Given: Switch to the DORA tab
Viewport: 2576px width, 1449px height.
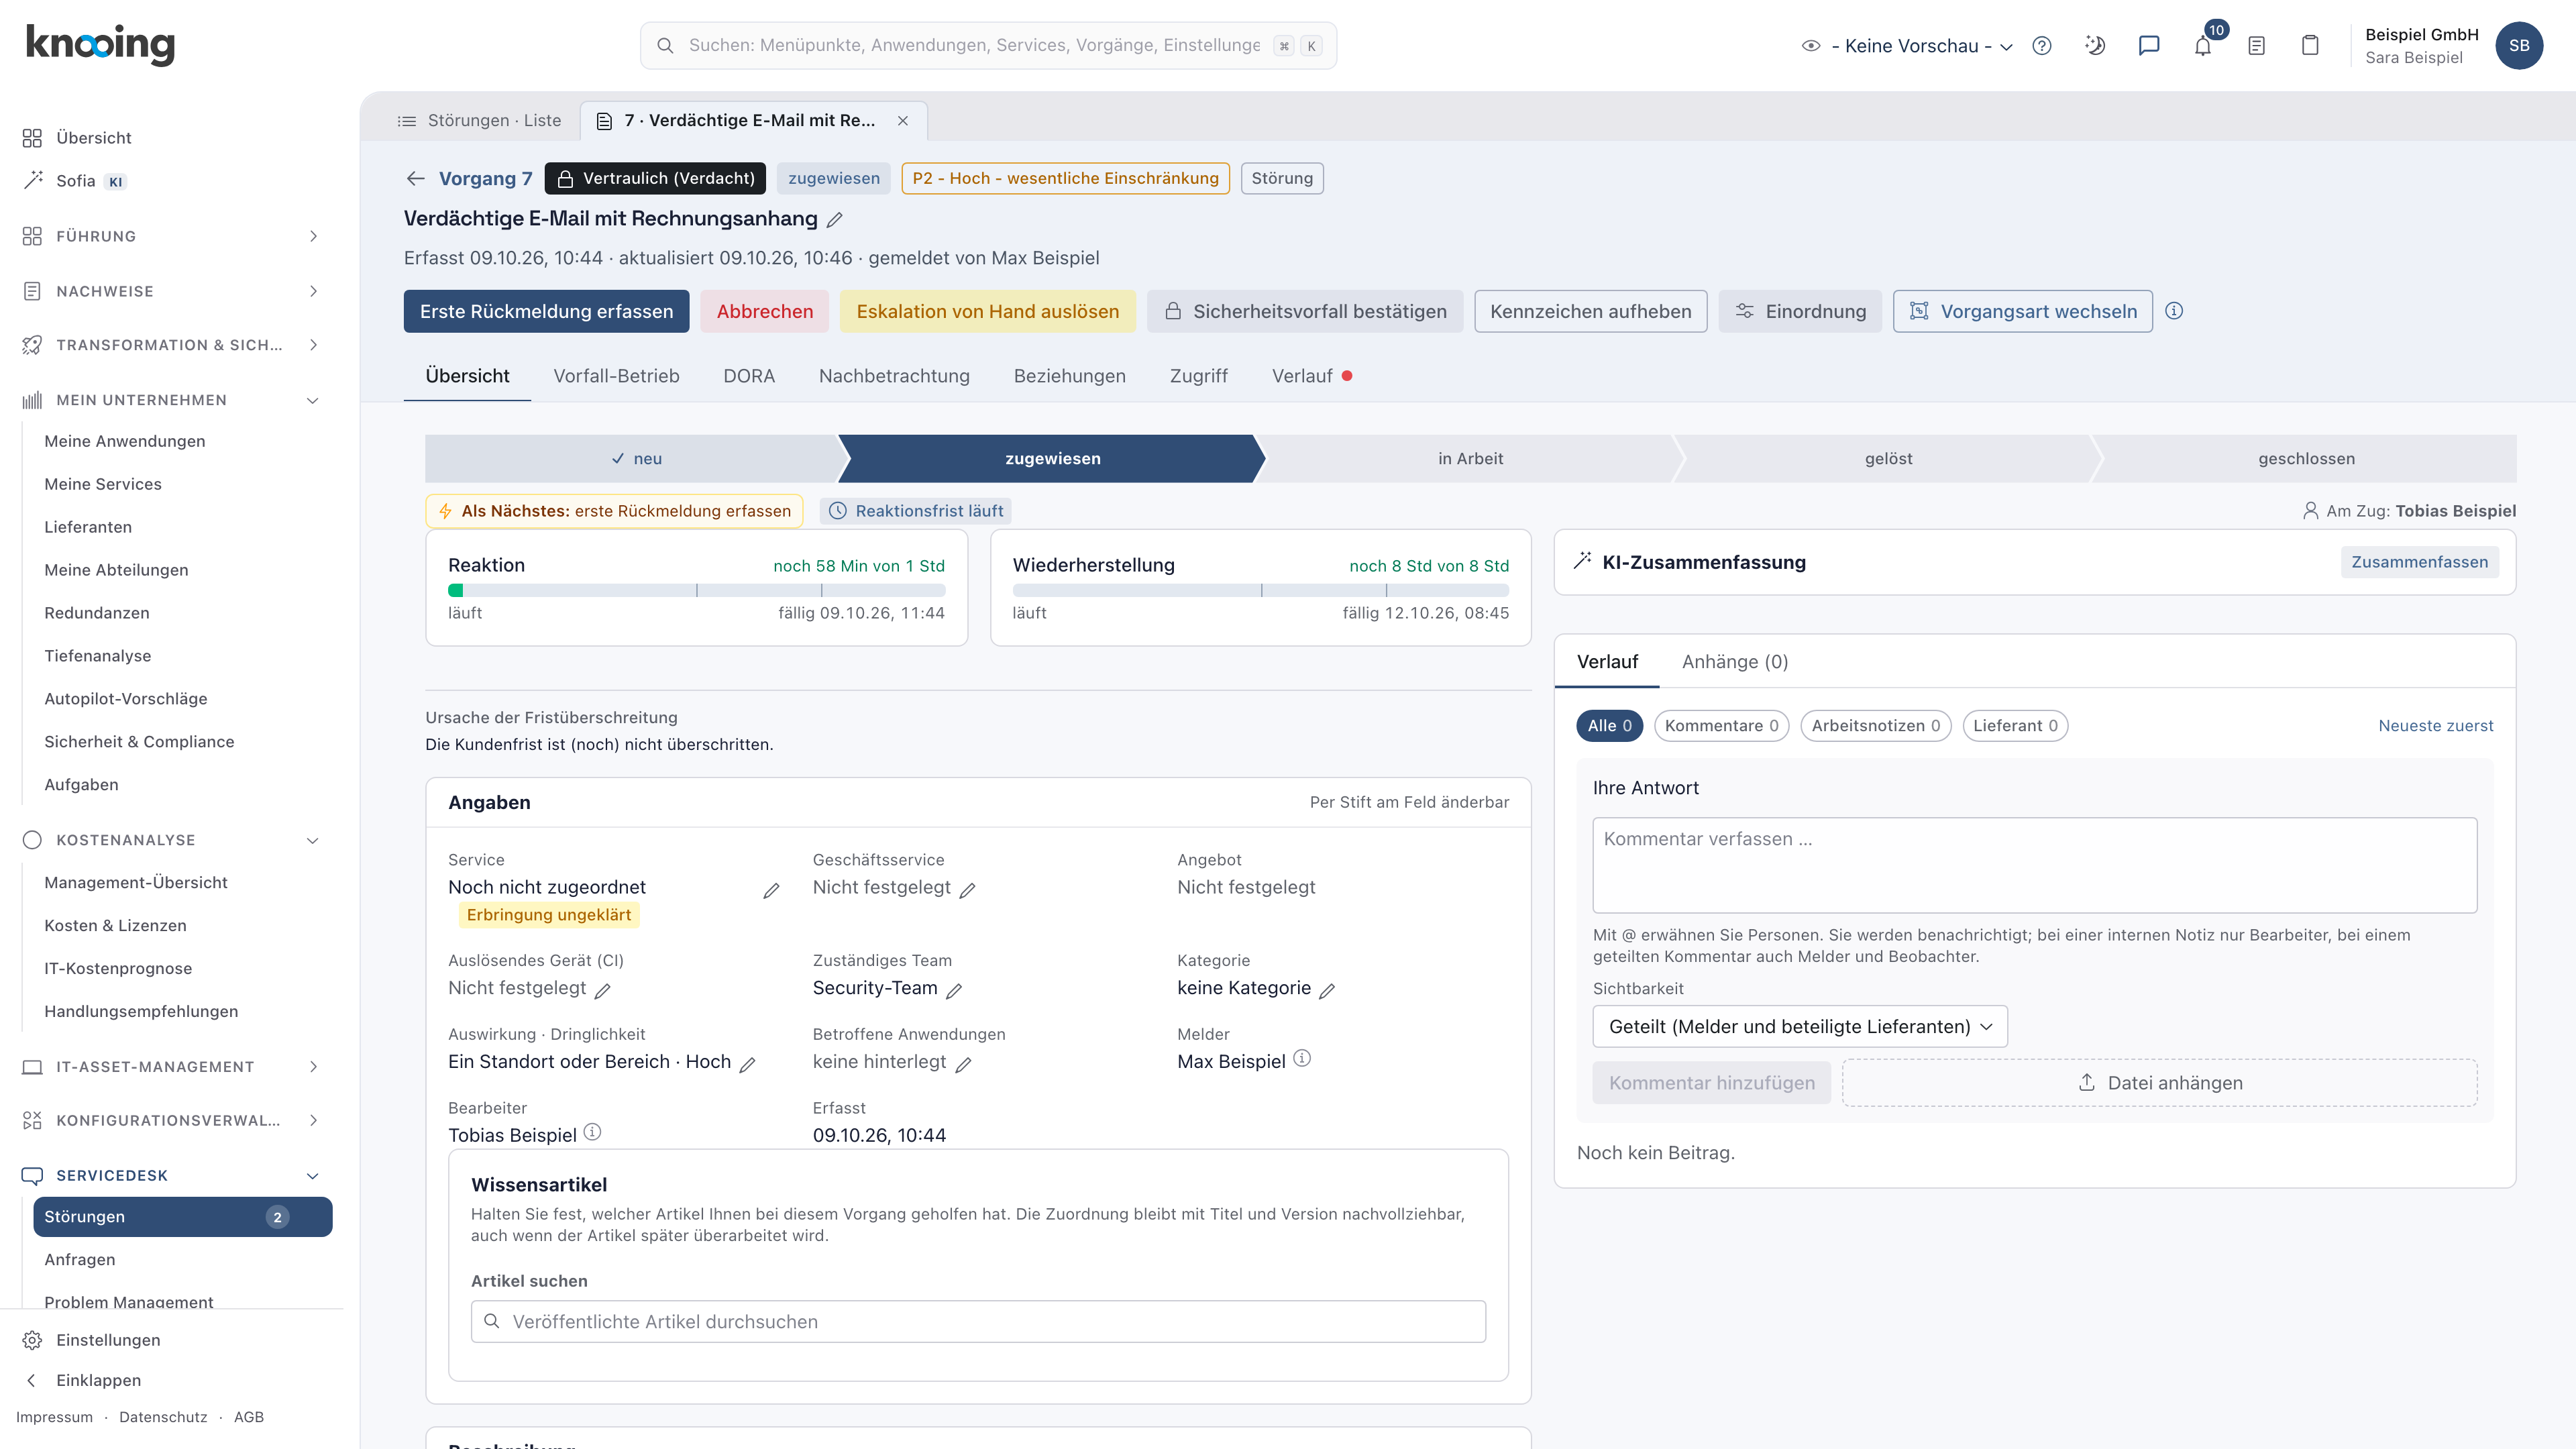Looking at the screenshot, I should pos(749,376).
